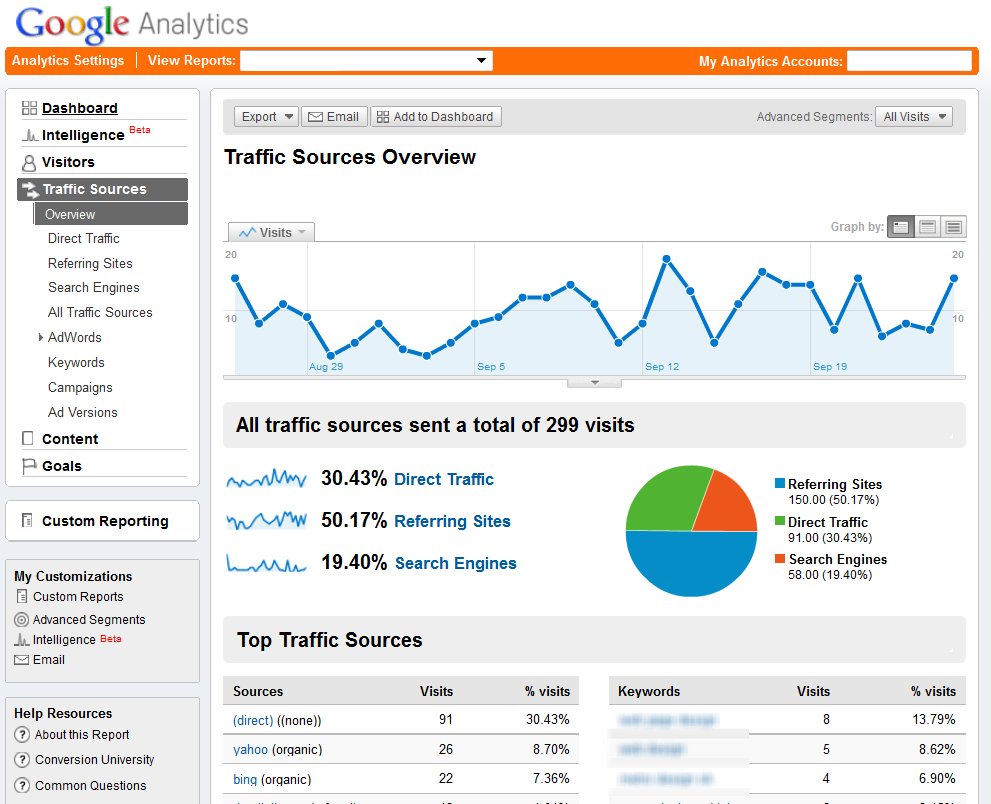The height and width of the screenshot is (804, 991).
Task: Set graph by day view
Action: [901, 227]
